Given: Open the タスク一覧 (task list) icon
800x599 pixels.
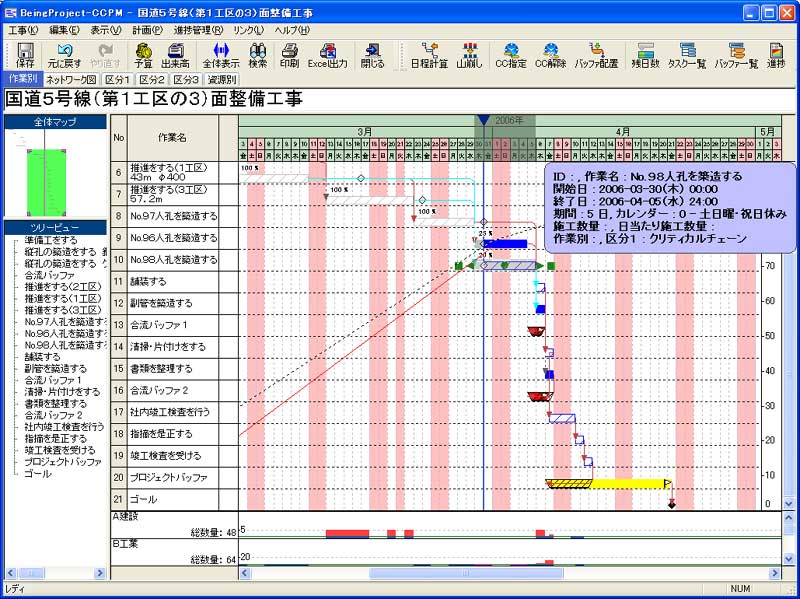Looking at the screenshot, I should click(x=689, y=54).
